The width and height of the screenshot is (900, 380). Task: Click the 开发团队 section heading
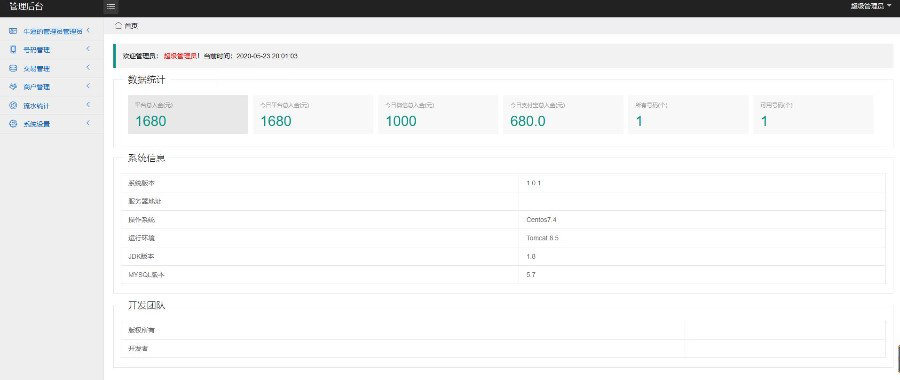click(146, 305)
